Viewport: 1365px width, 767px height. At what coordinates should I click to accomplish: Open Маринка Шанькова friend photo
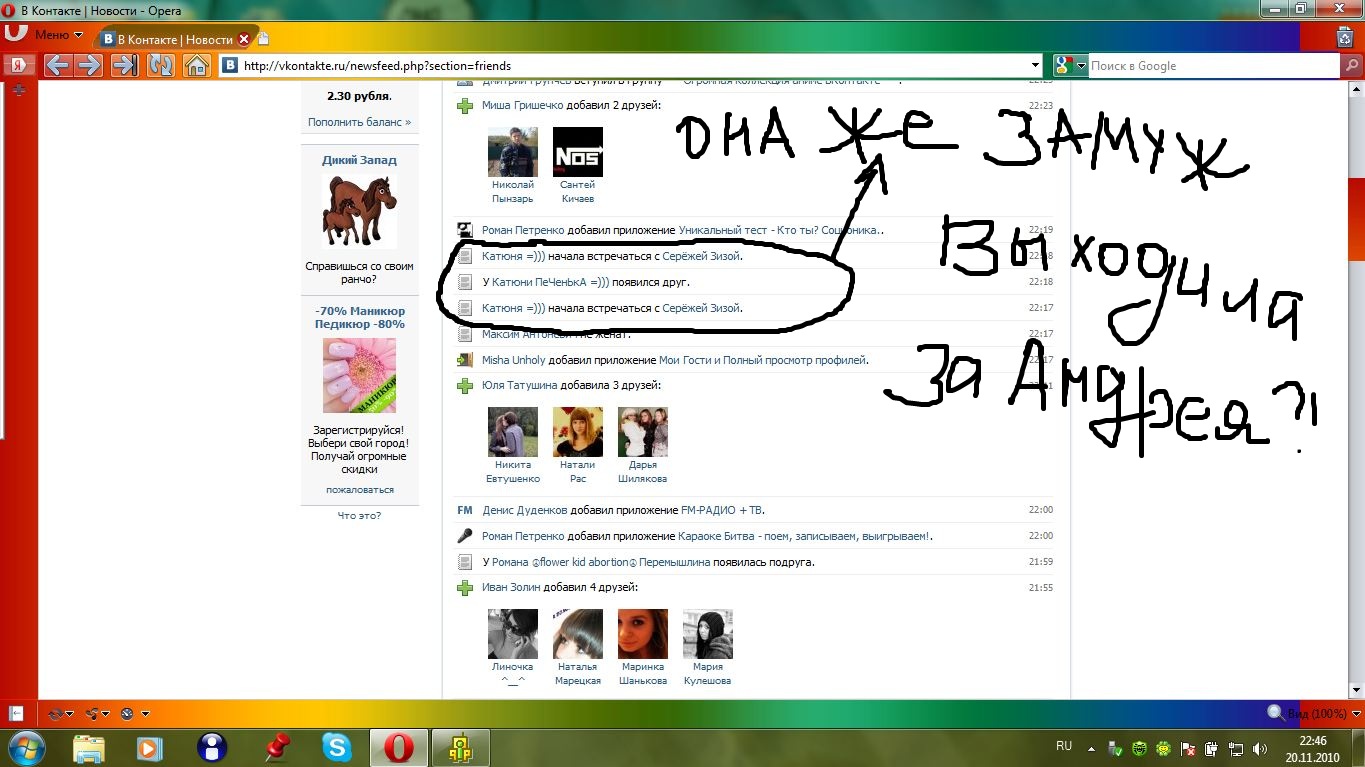pos(643,634)
